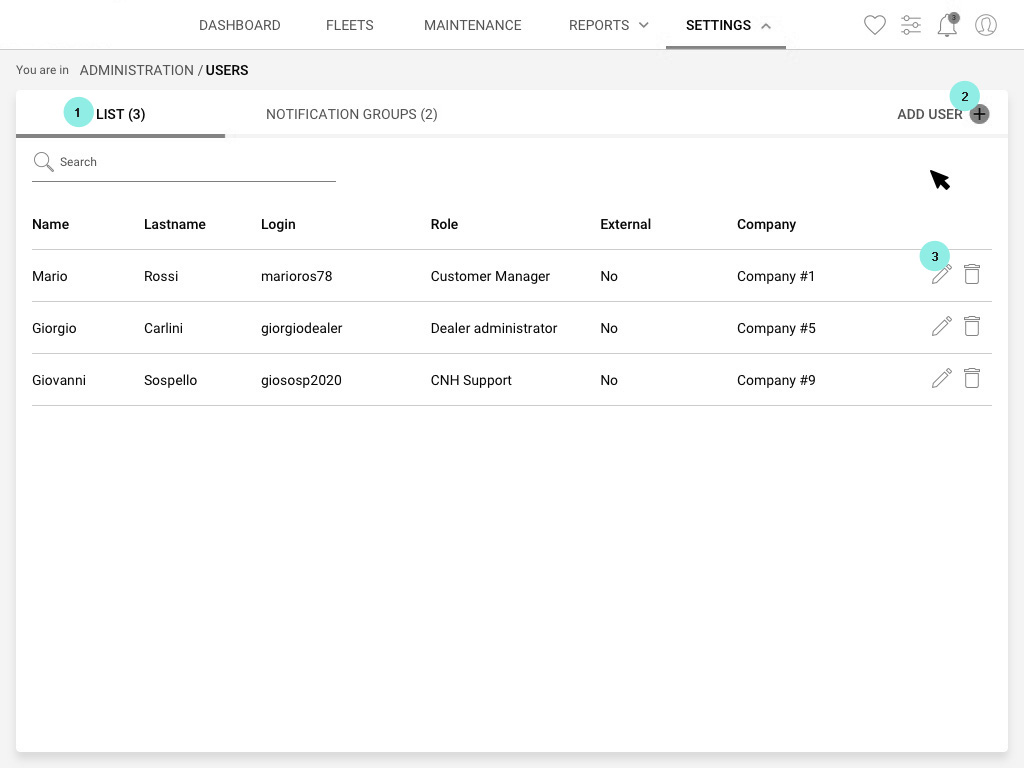Click the plus icon to add user
The width and height of the screenshot is (1024, 768).
pos(979,114)
